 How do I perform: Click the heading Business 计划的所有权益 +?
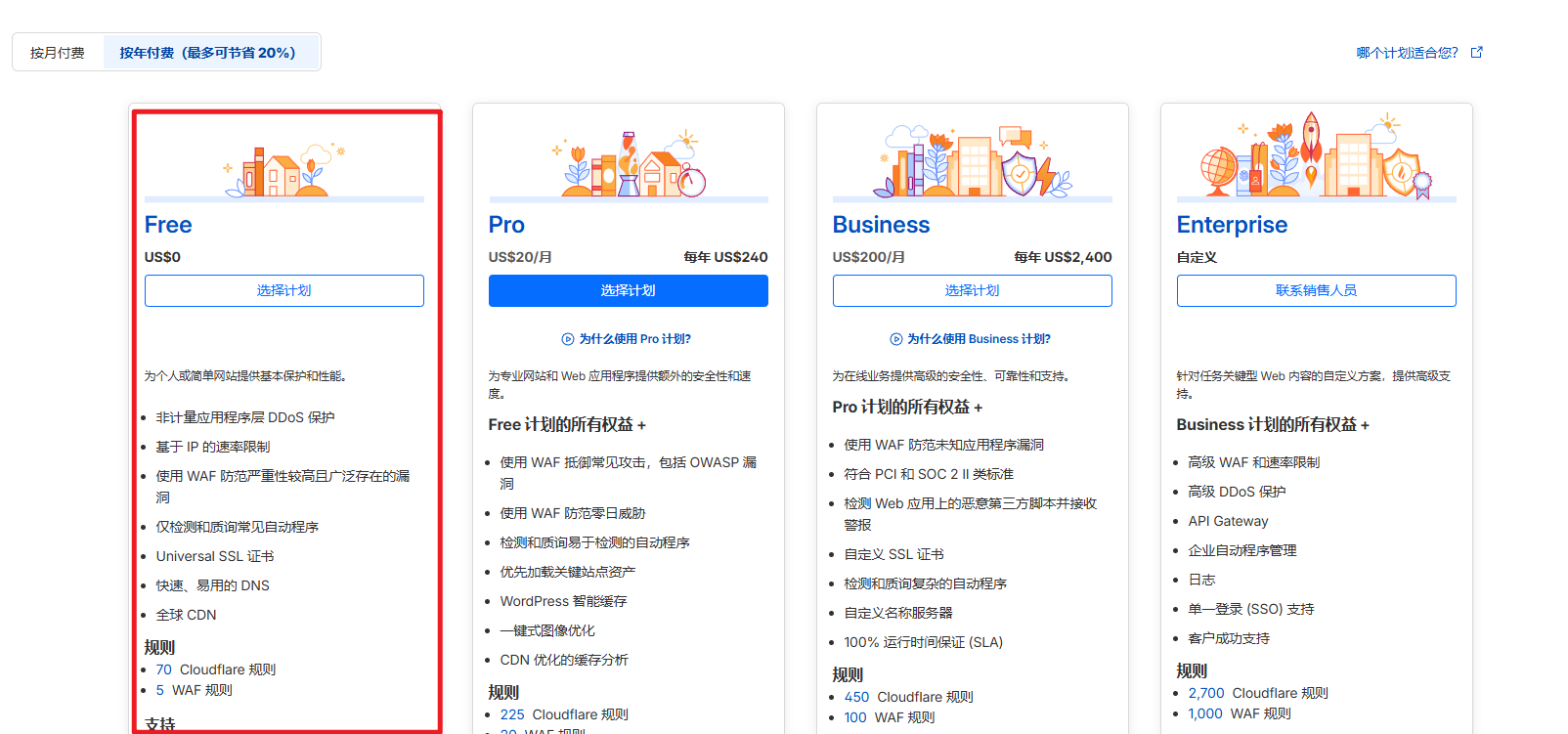(x=1273, y=425)
